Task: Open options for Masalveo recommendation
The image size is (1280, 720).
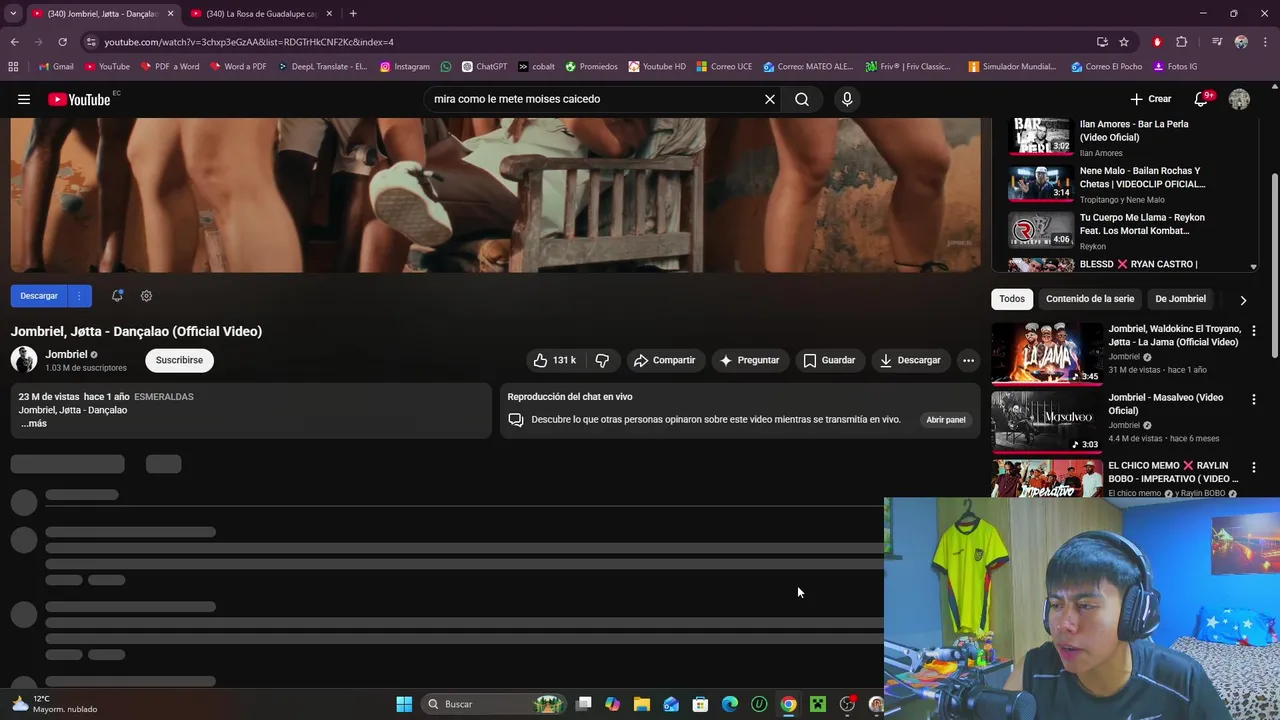Action: coord(1253,399)
